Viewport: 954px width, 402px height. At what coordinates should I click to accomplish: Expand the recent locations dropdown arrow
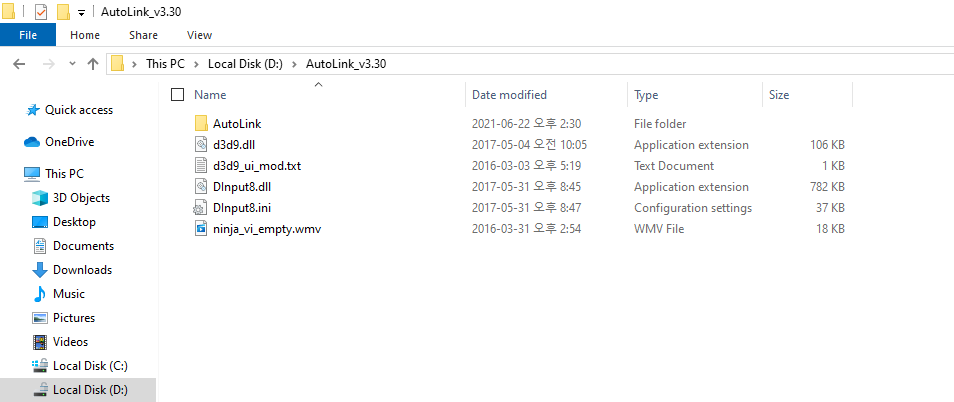[x=72, y=64]
